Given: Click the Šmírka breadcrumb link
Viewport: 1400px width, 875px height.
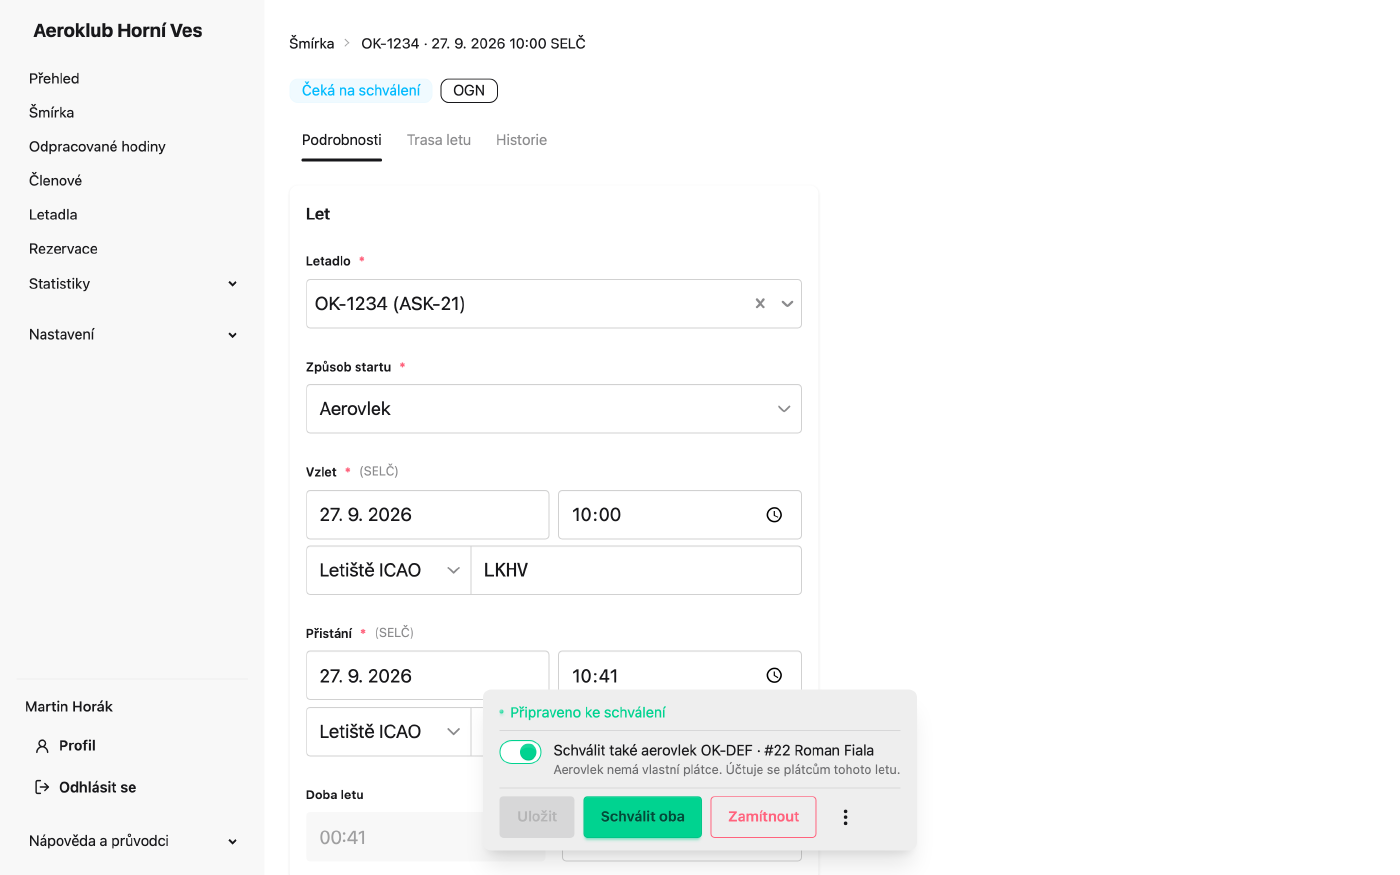Looking at the screenshot, I should tap(312, 43).
